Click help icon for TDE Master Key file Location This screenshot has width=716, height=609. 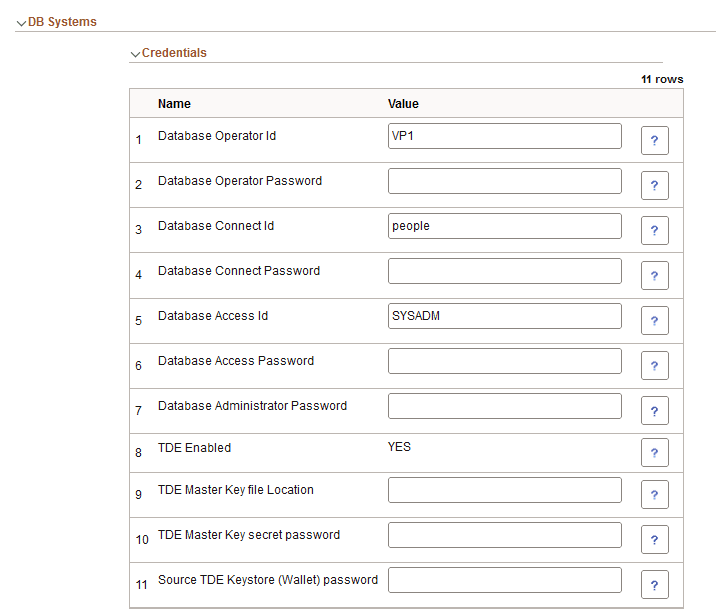click(x=654, y=495)
